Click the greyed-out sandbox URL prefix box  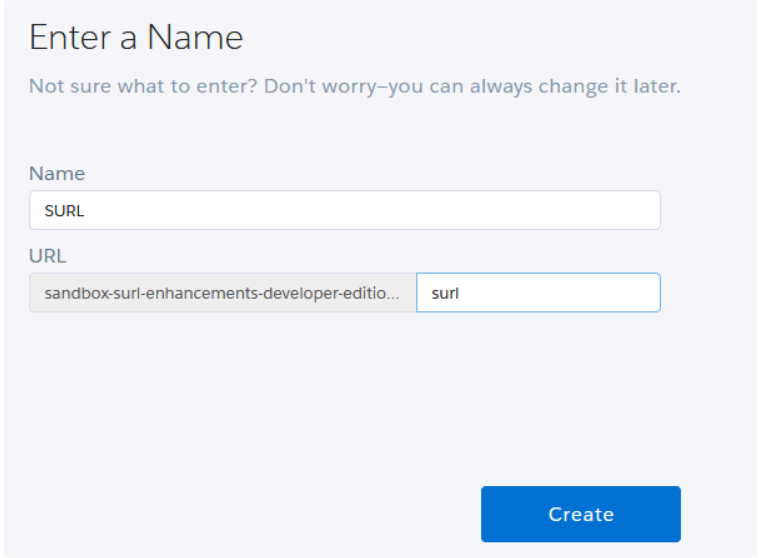click(x=222, y=293)
